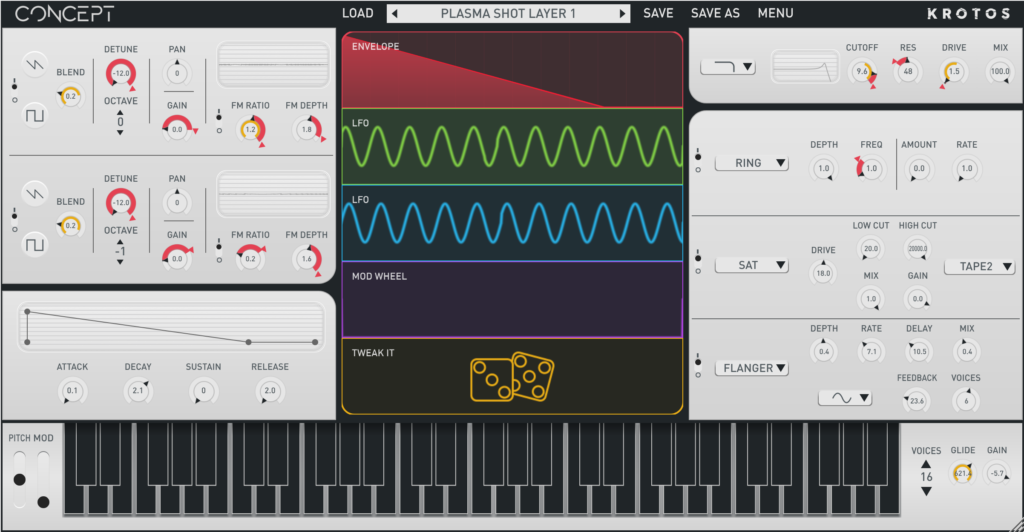Go to previous preset with left arrow
The height and width of the screenshot is (532, 1024).
click(394, 14)
